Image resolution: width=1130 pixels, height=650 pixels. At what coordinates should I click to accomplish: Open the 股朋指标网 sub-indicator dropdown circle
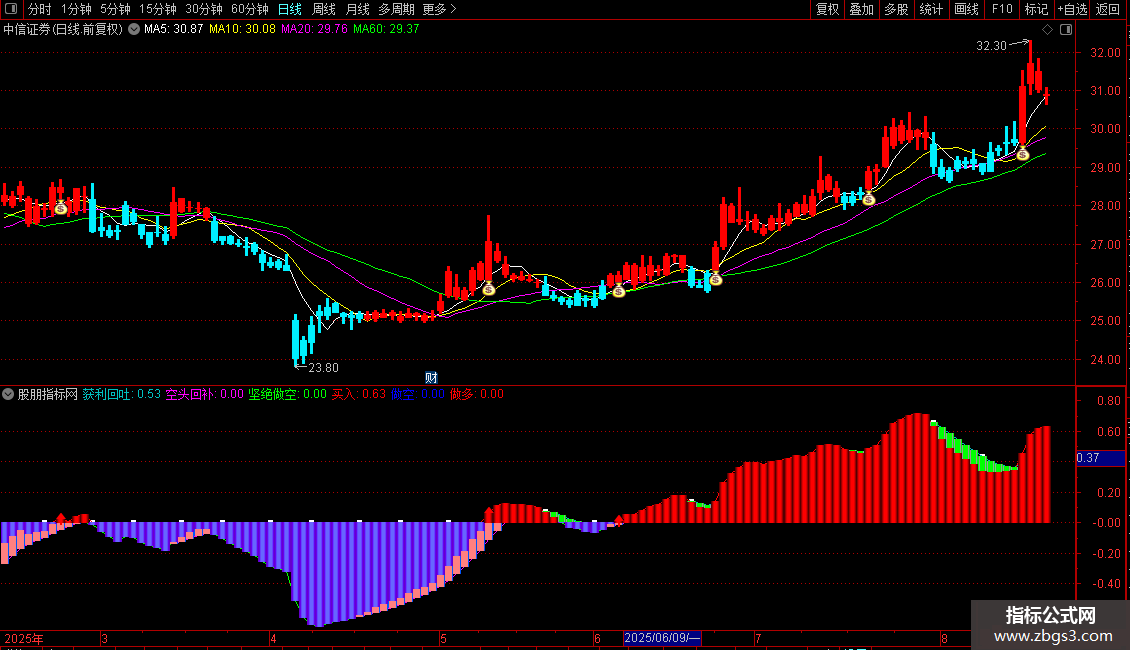(x=8, y=394)
